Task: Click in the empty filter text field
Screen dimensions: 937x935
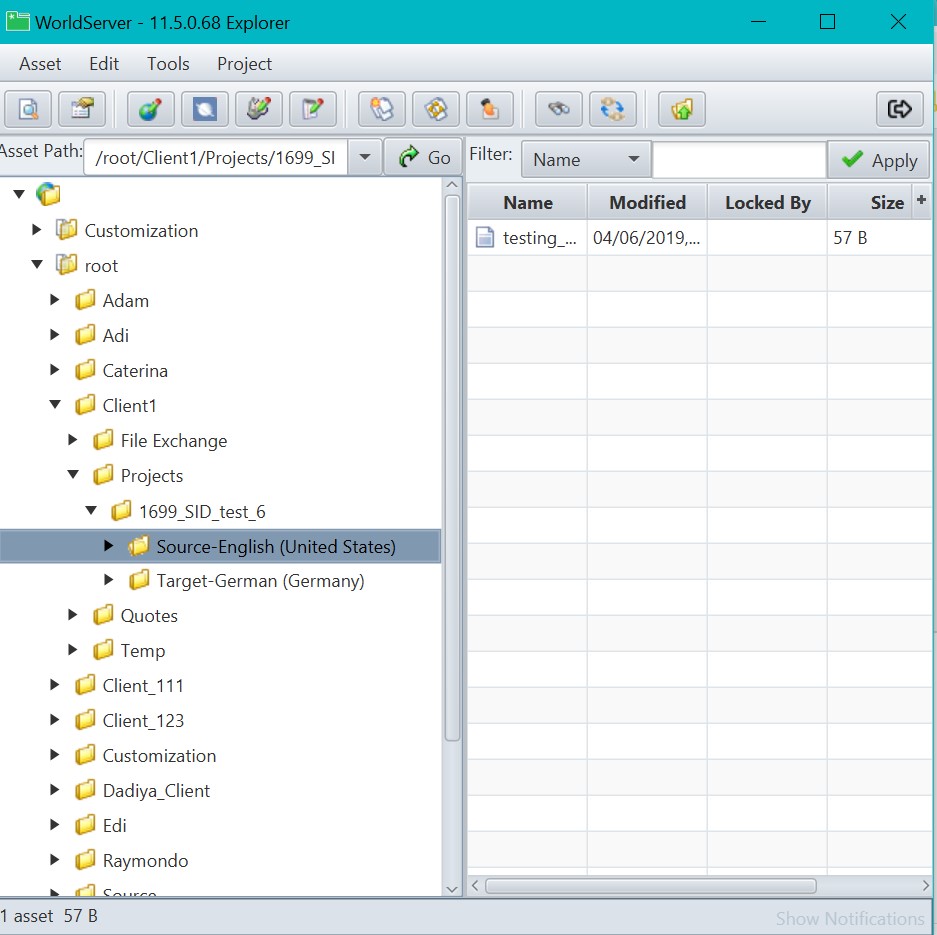Action: click(739, 160)
